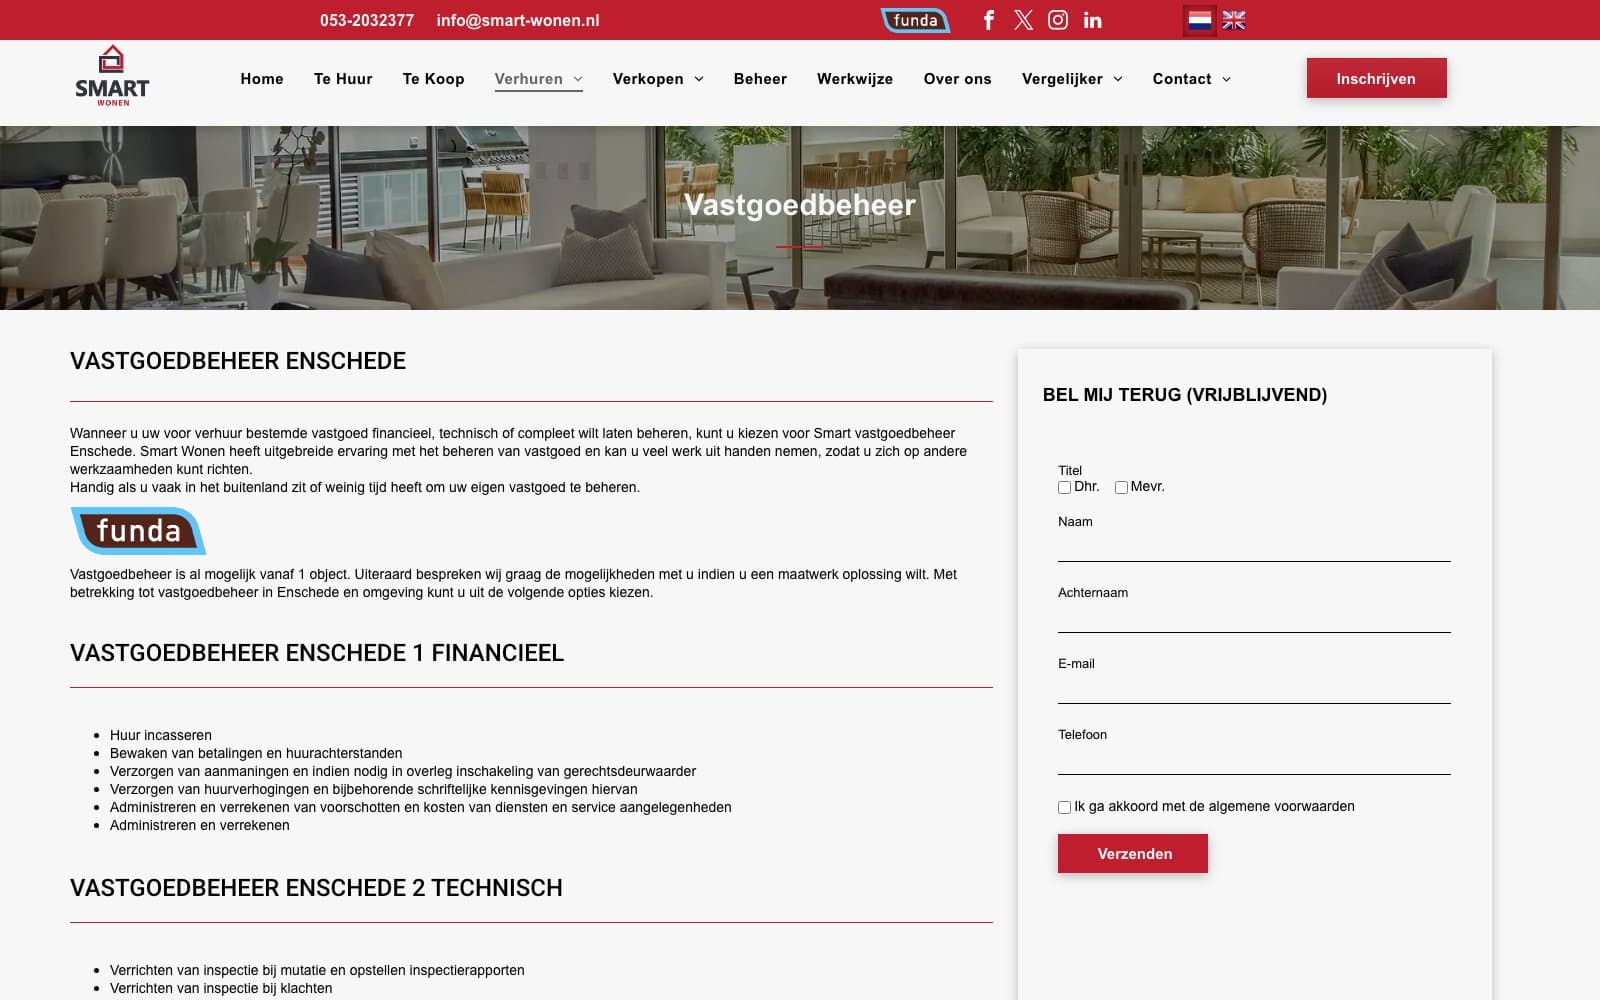Switch language using the Dutch flag
Viewport: 1600px width, 1000px height.
[1200, 20]
